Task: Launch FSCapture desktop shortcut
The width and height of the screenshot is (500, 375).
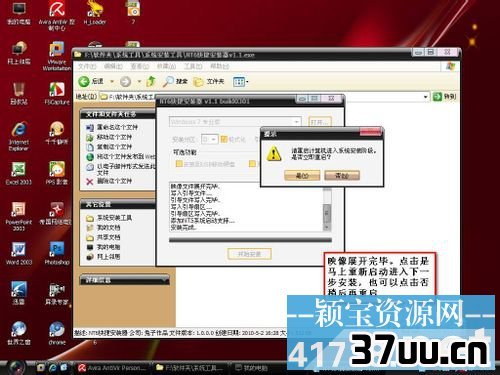Action: (57, 93)
